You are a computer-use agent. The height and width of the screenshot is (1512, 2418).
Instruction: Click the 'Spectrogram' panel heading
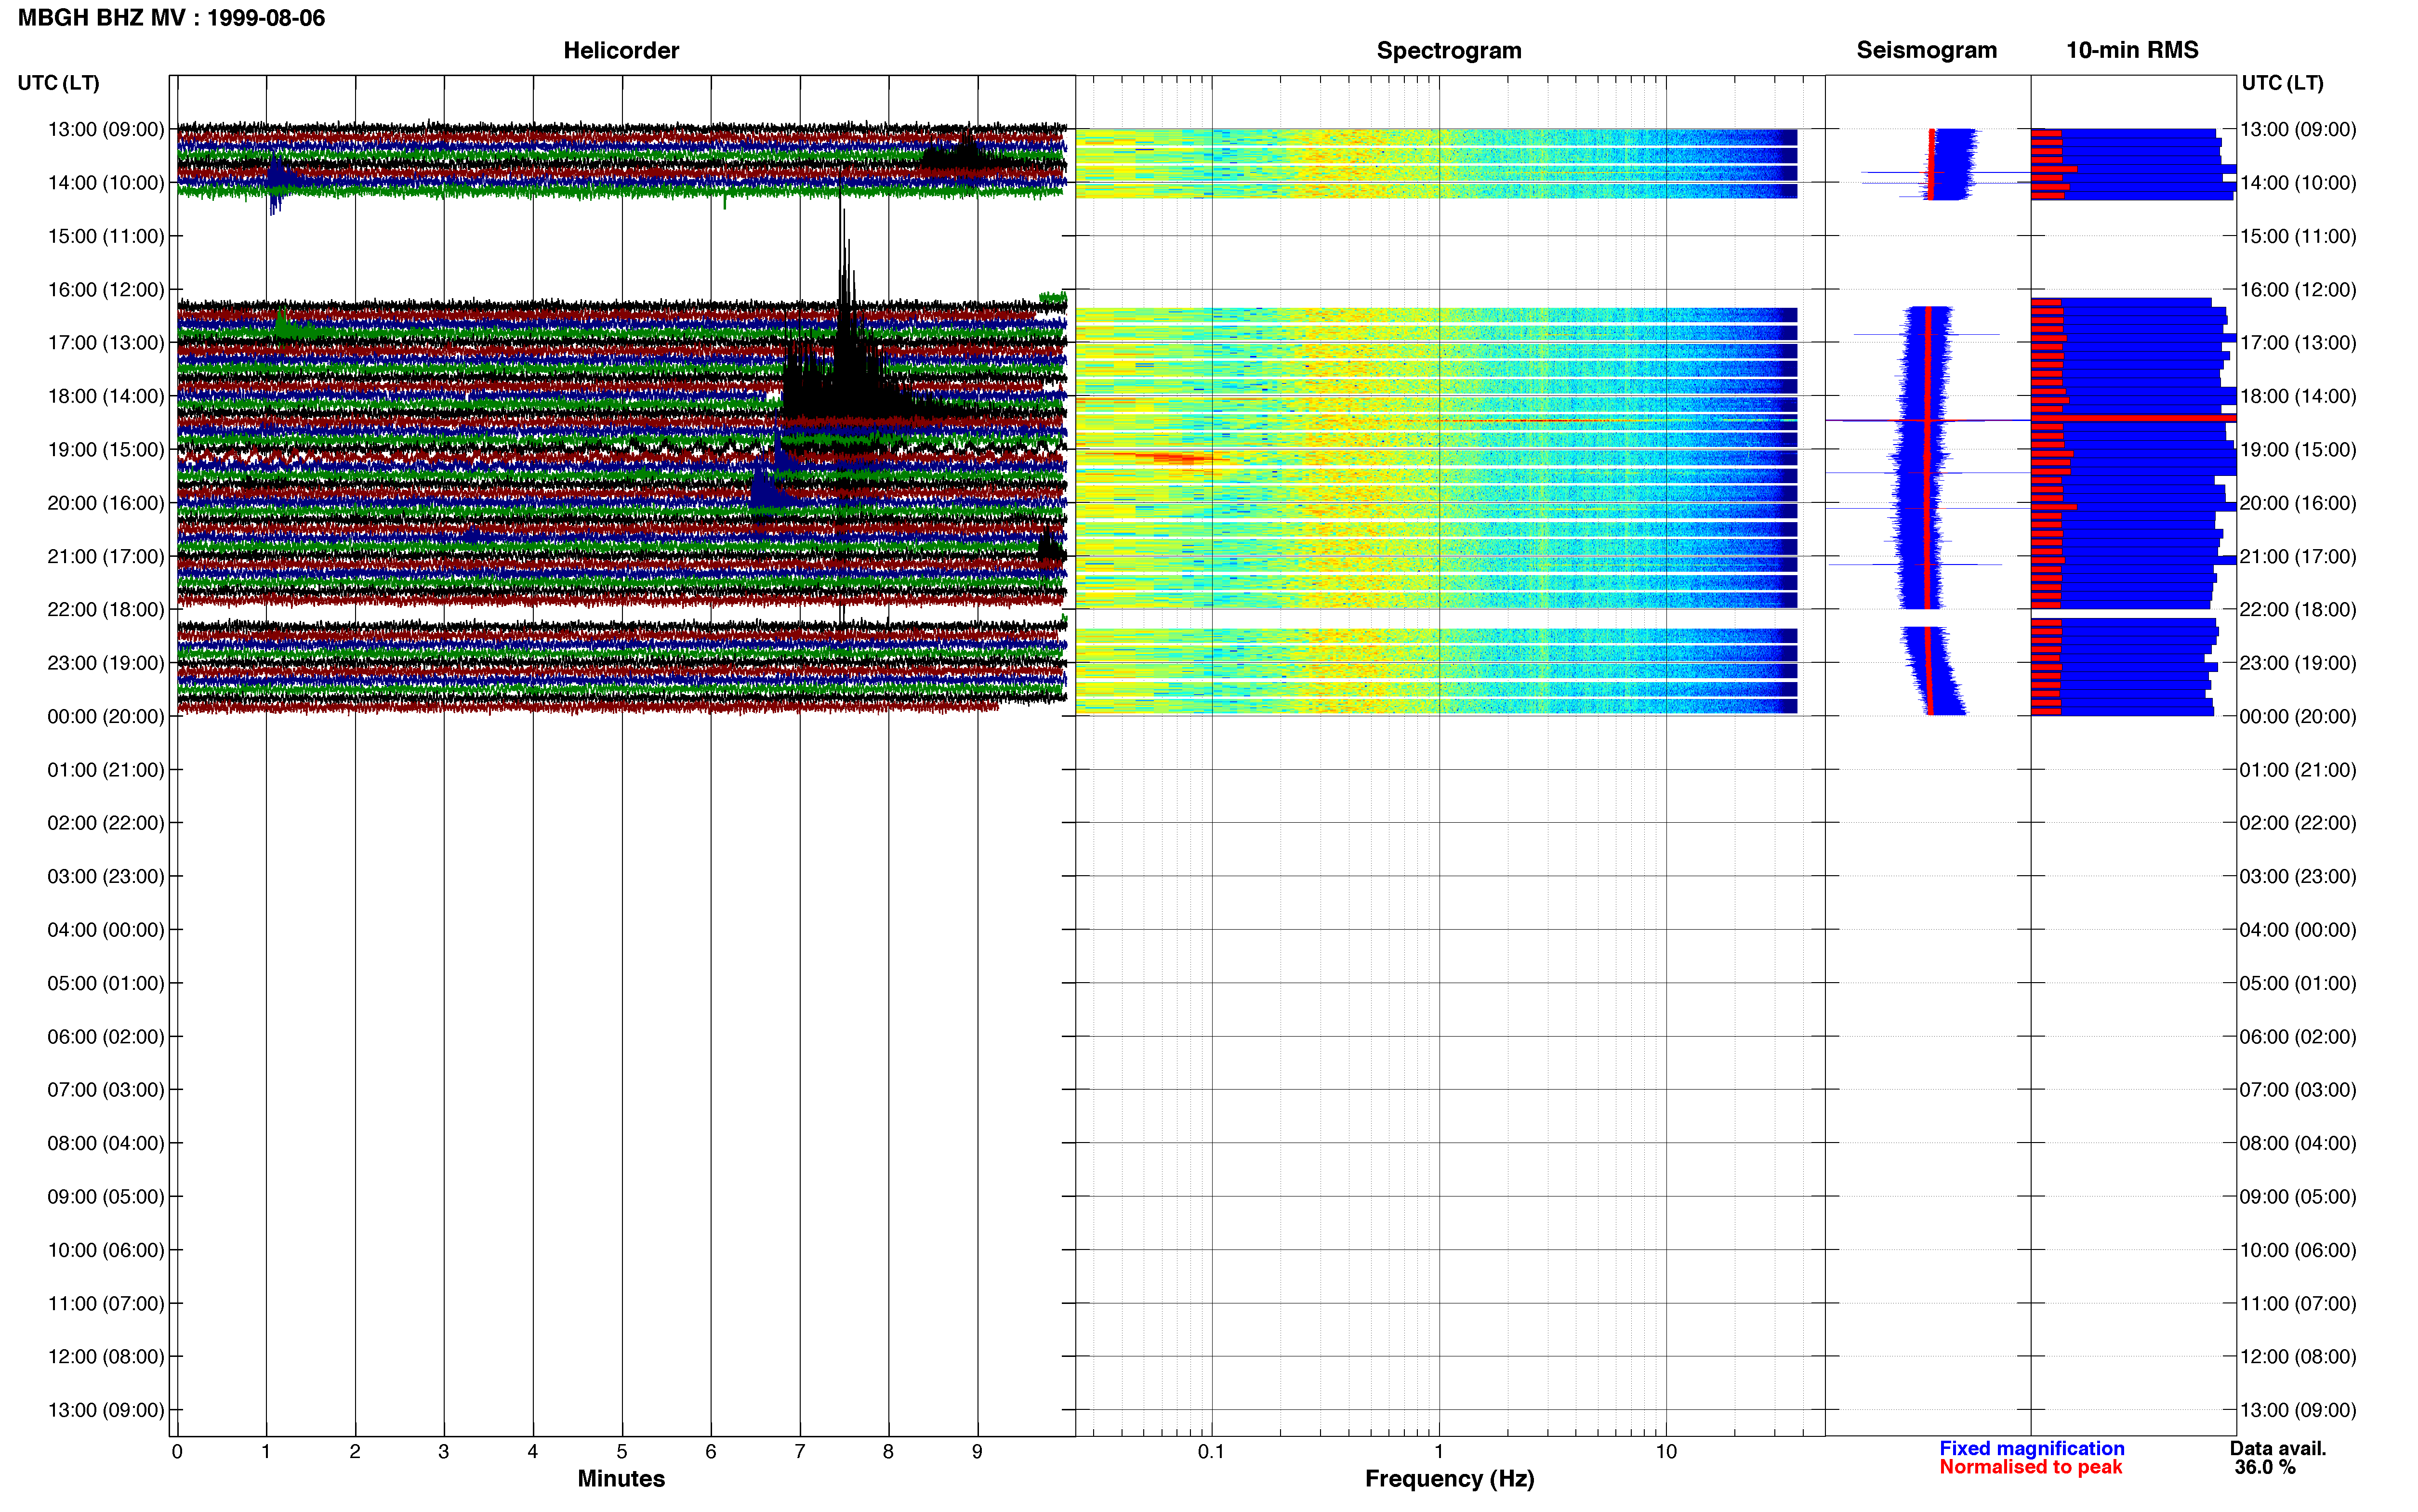click(1449, 50)
